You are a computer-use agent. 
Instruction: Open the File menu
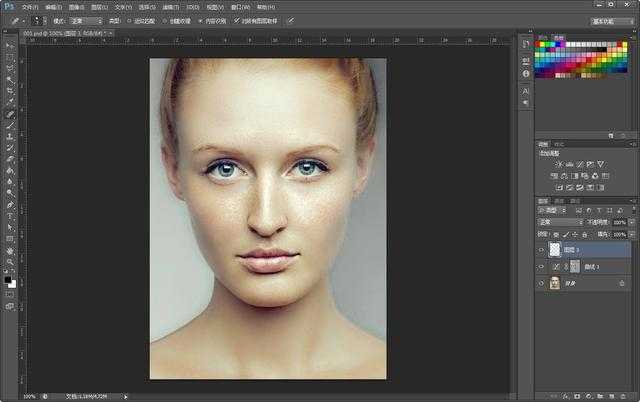coord(30,6)
